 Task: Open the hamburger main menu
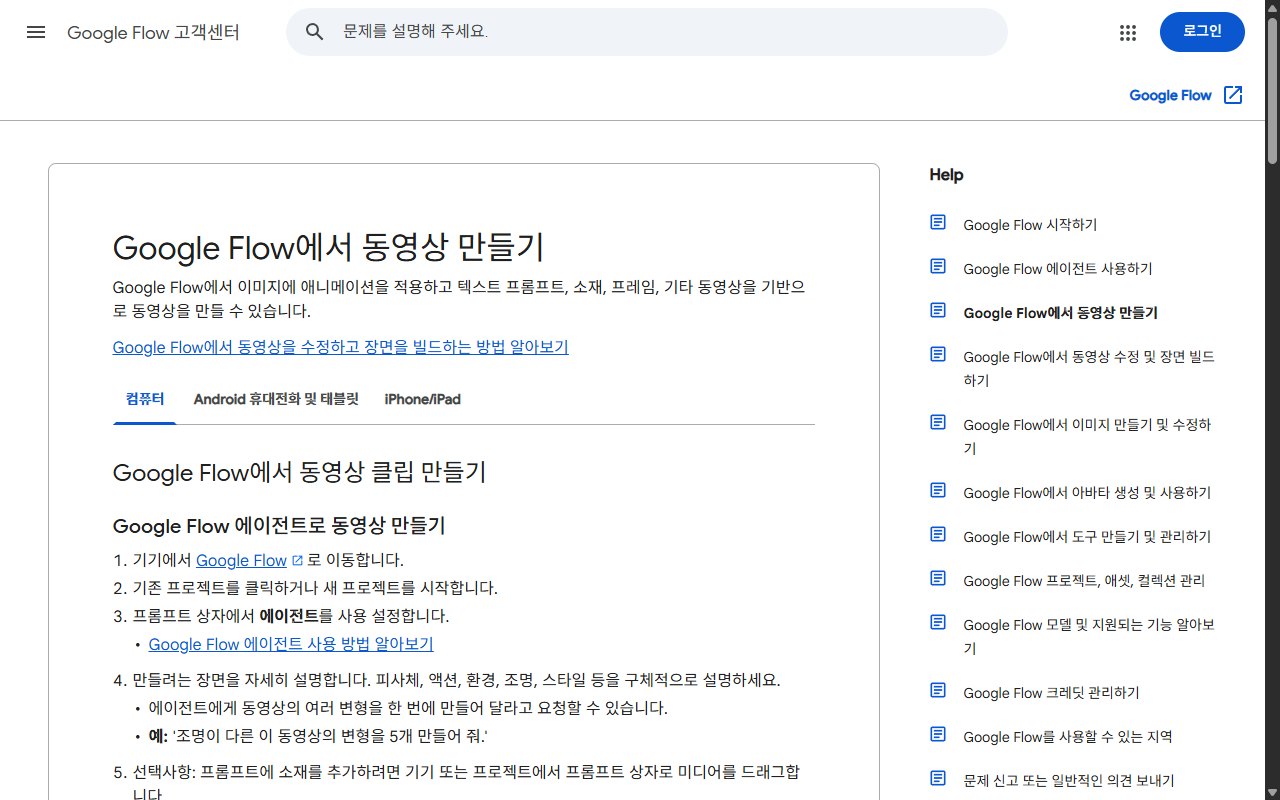(x=36, y=32)
